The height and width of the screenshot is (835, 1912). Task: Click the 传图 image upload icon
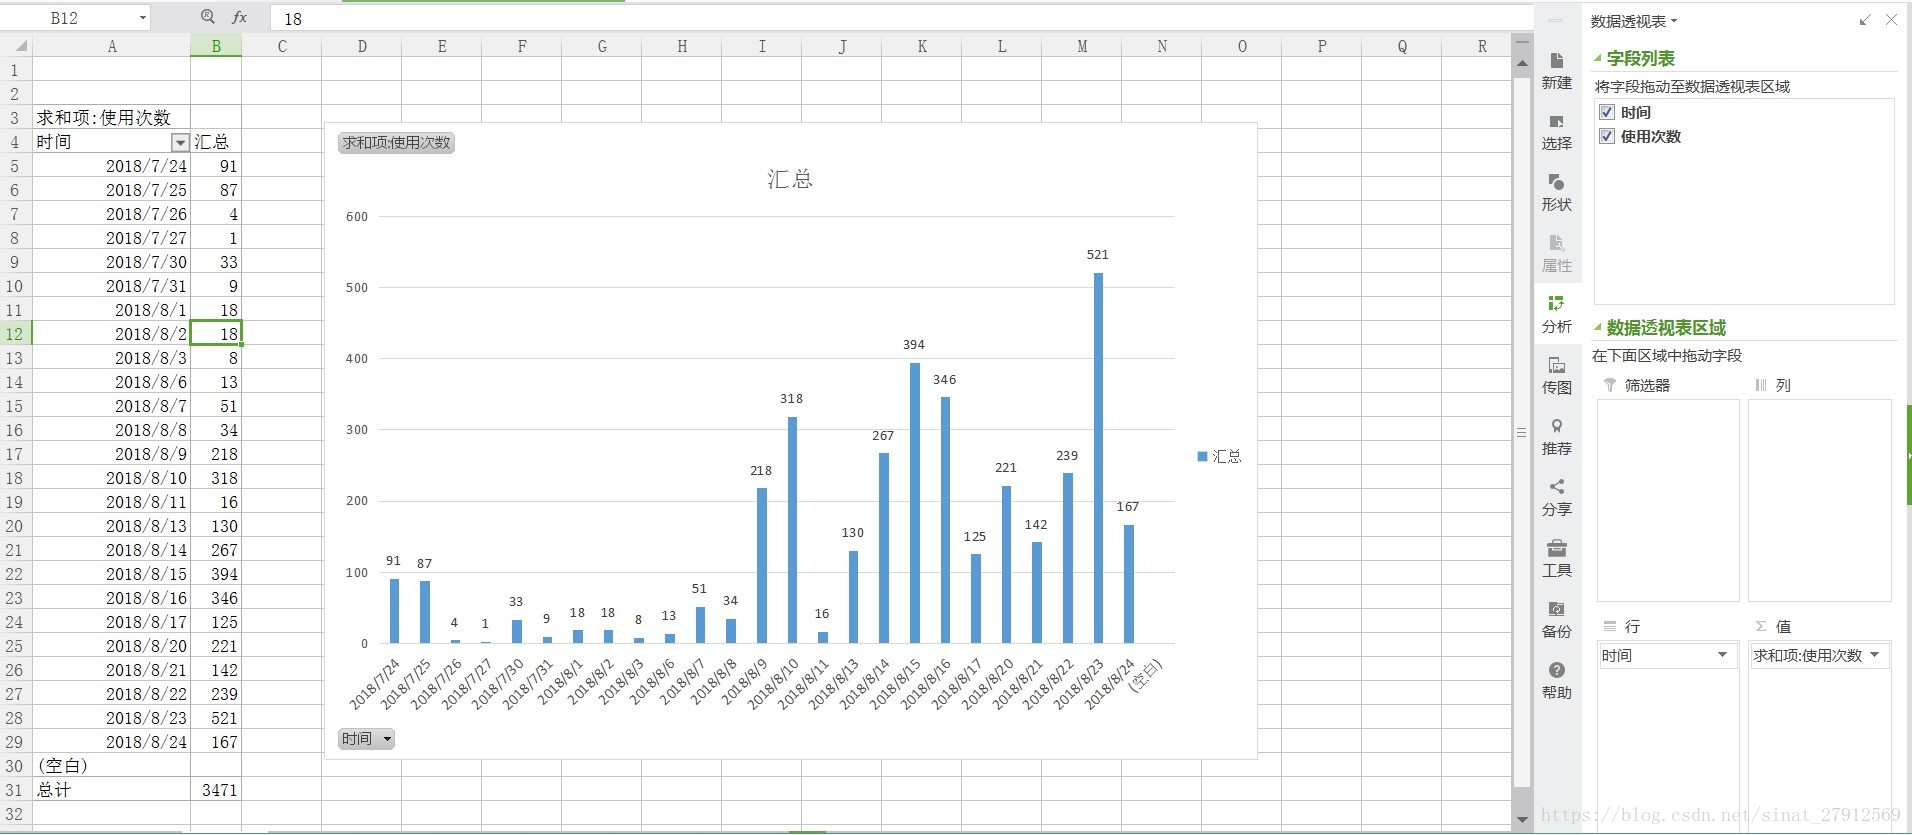tap(1556, 375)
